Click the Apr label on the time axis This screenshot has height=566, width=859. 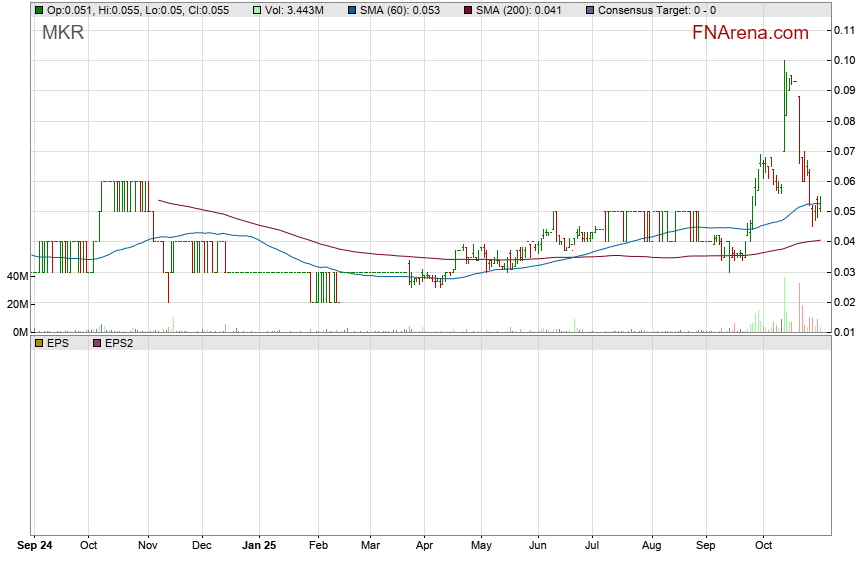click(x=423, y=547)
